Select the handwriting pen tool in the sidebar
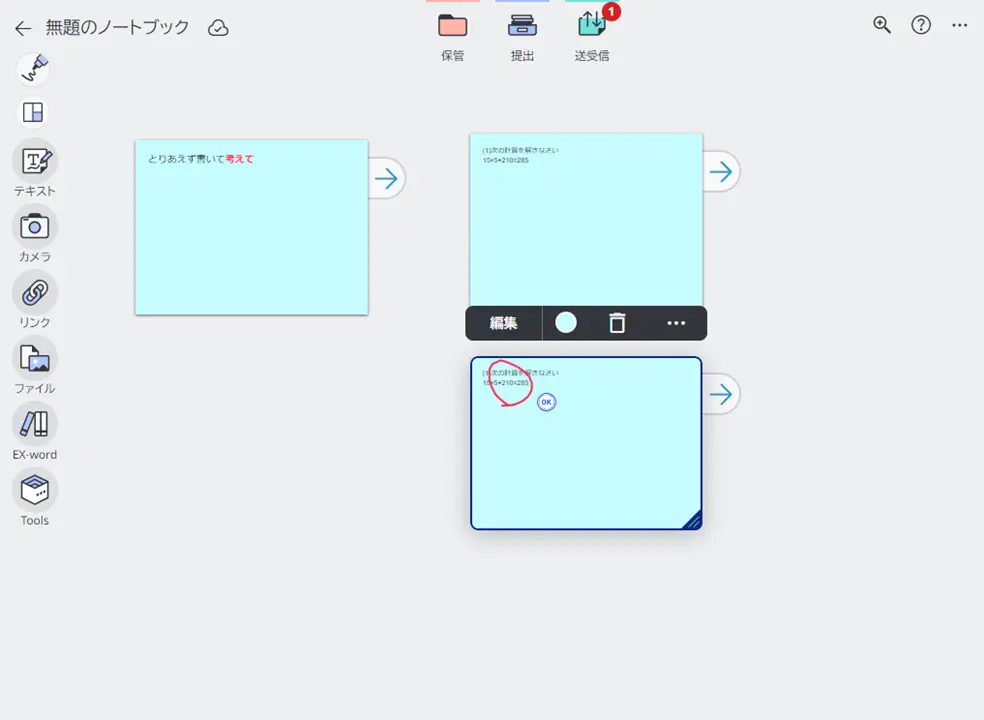The height and width of the screenshot is (720, 984). pos(34,68)
